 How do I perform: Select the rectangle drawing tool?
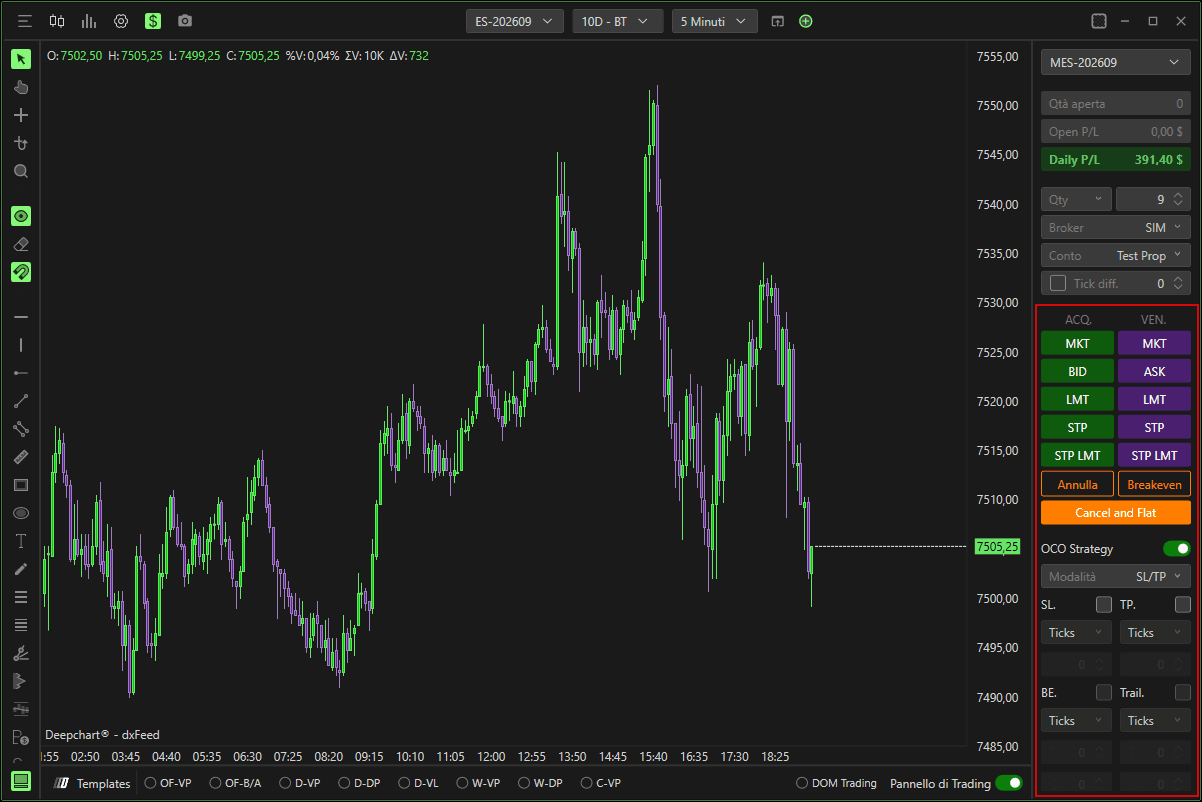21,485
